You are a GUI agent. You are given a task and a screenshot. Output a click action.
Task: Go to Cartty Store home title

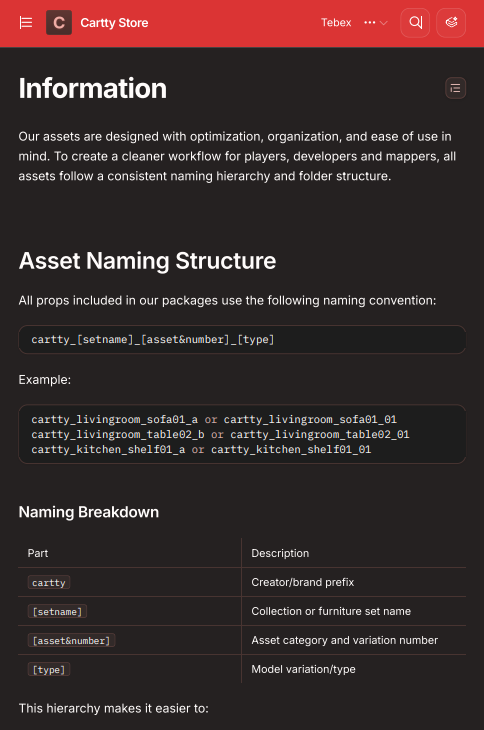tap(114, 23)
